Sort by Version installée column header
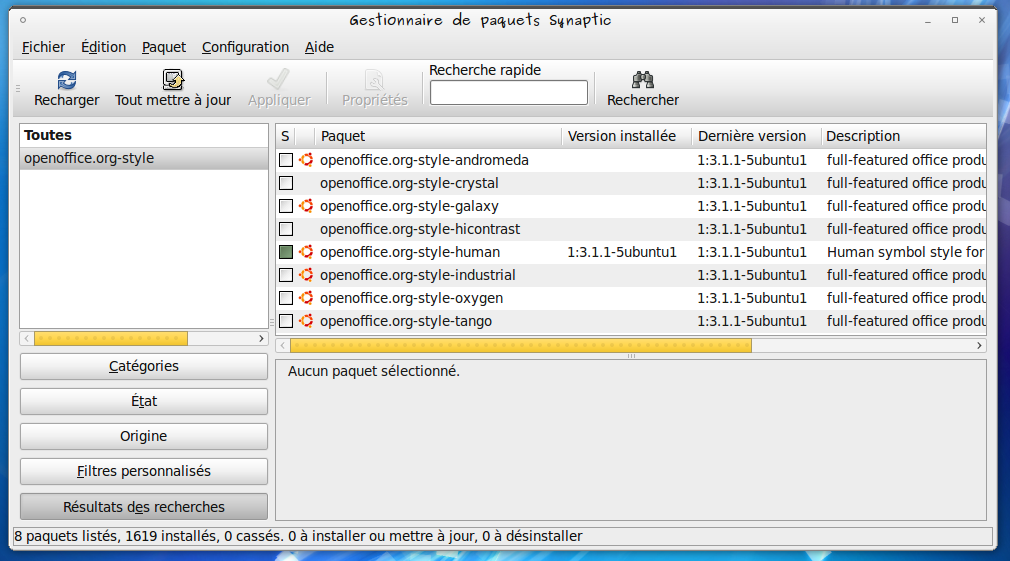This screenshot has height=561, width=1010. 626,136
